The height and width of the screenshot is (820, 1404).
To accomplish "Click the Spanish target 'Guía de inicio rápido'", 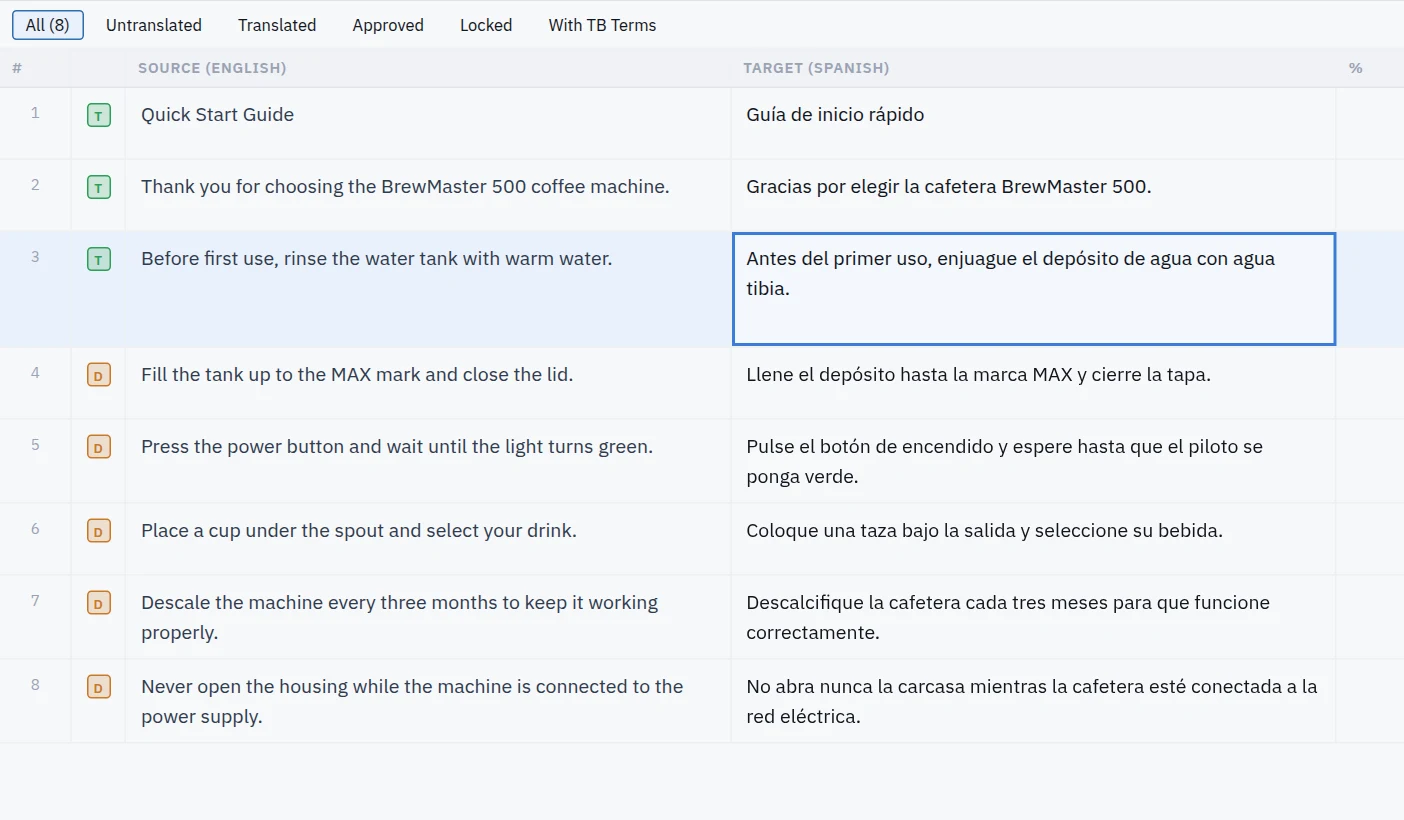I will pos(835,114).
